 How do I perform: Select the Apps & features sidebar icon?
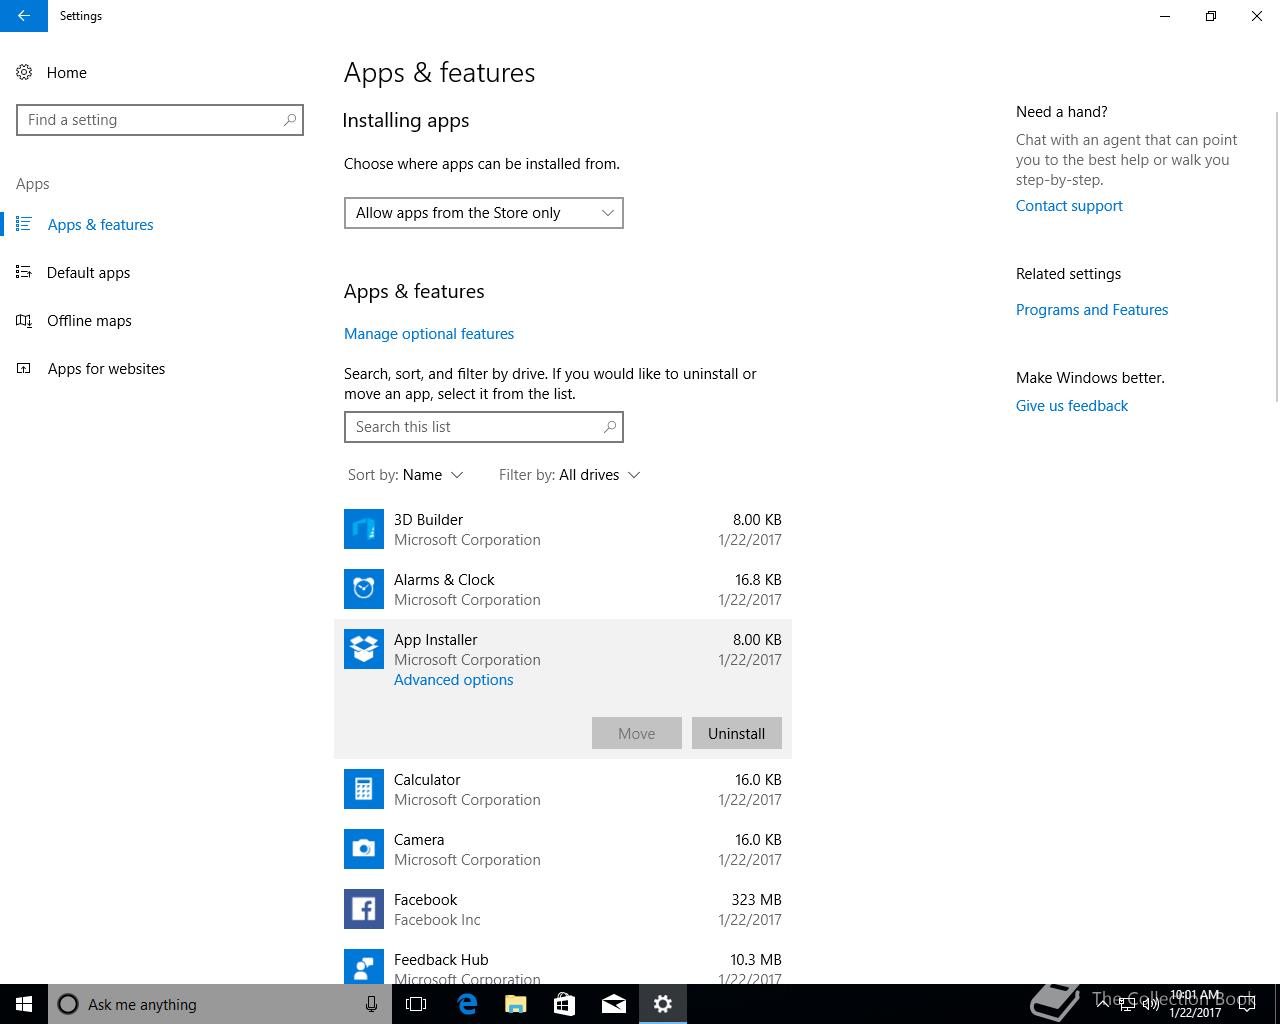tap(24, 224)
